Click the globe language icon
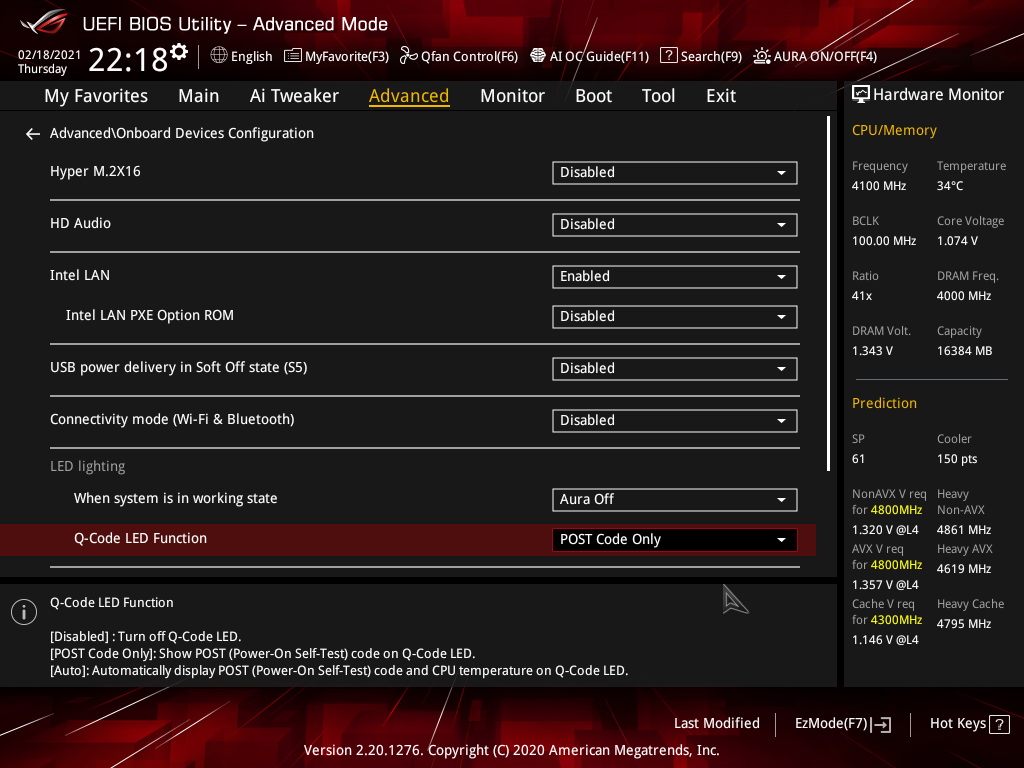 [219, 56]
